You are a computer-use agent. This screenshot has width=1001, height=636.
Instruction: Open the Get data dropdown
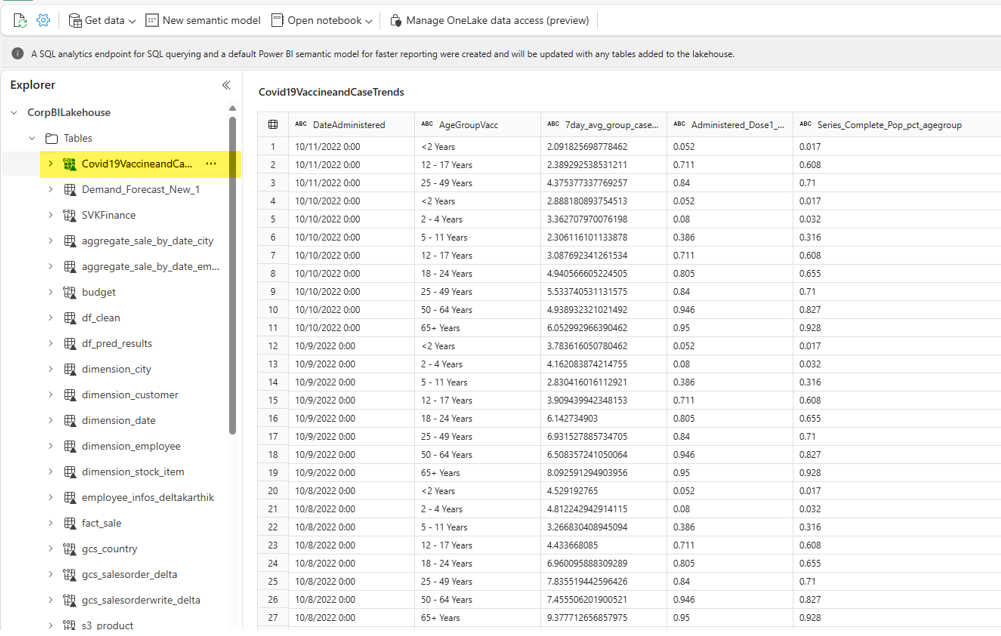(102, 20)
